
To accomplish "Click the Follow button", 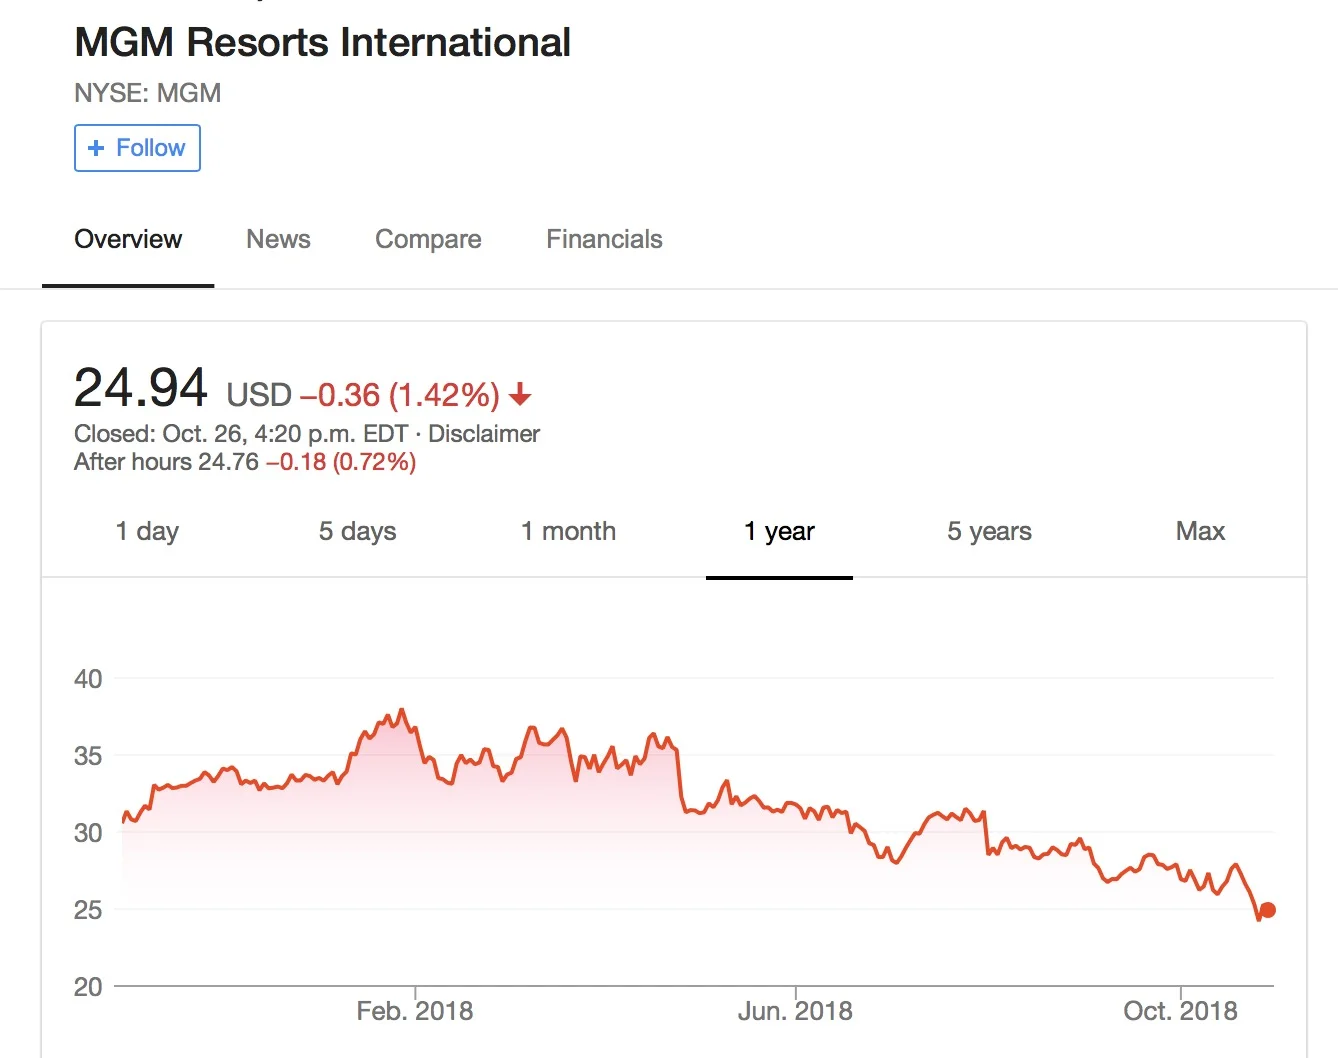I will coord(137,148).
